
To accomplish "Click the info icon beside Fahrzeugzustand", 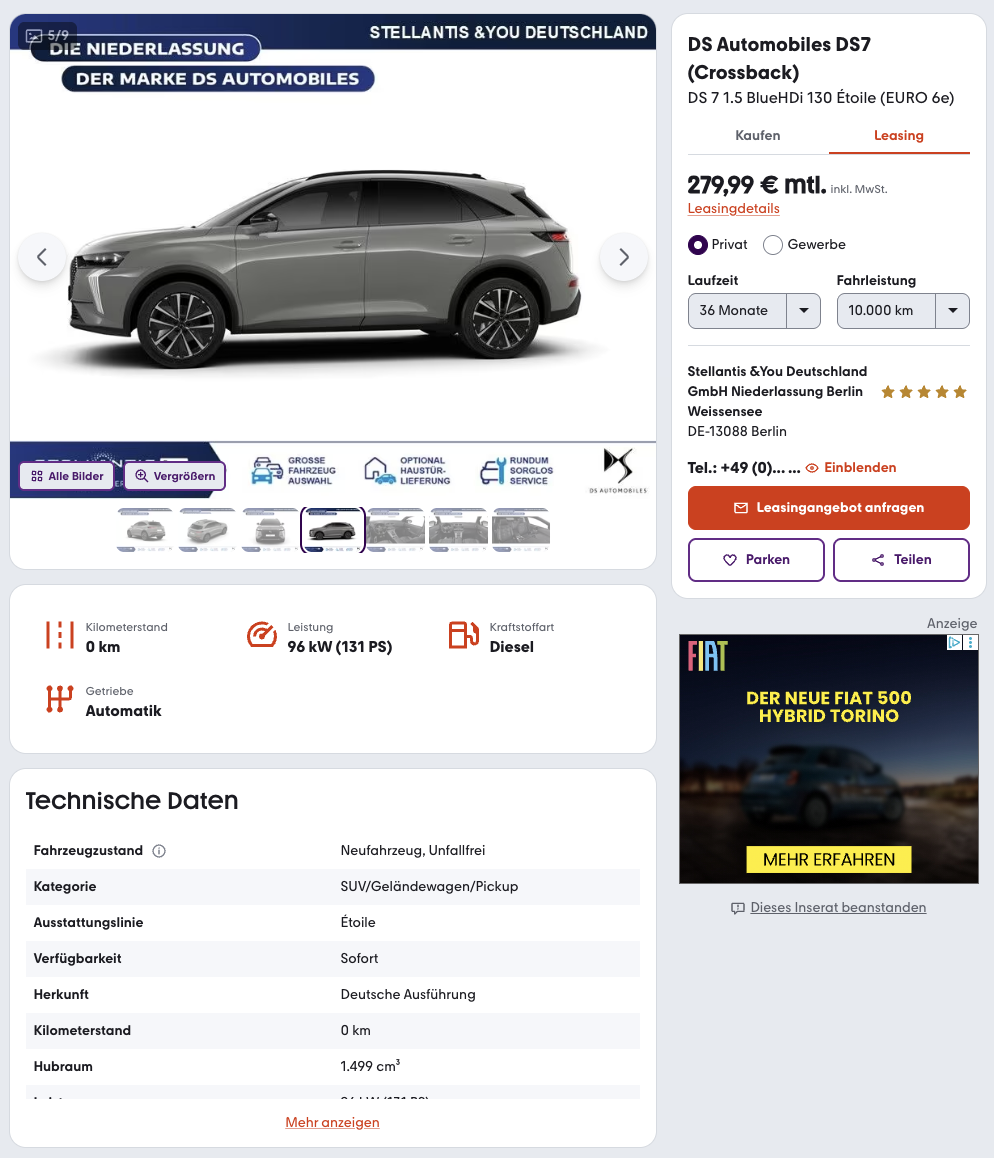I will pos(159,851).
